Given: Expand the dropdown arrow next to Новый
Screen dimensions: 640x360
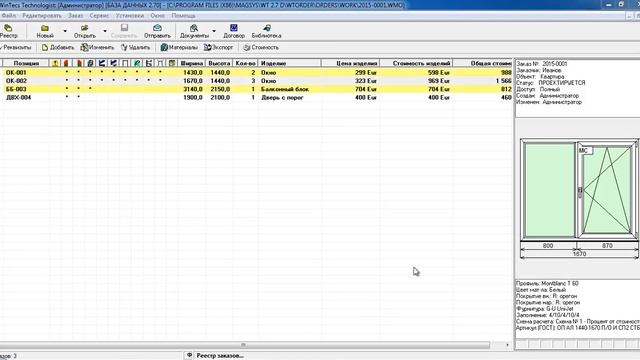Looking at the screenshot, I should pos(65,31).
